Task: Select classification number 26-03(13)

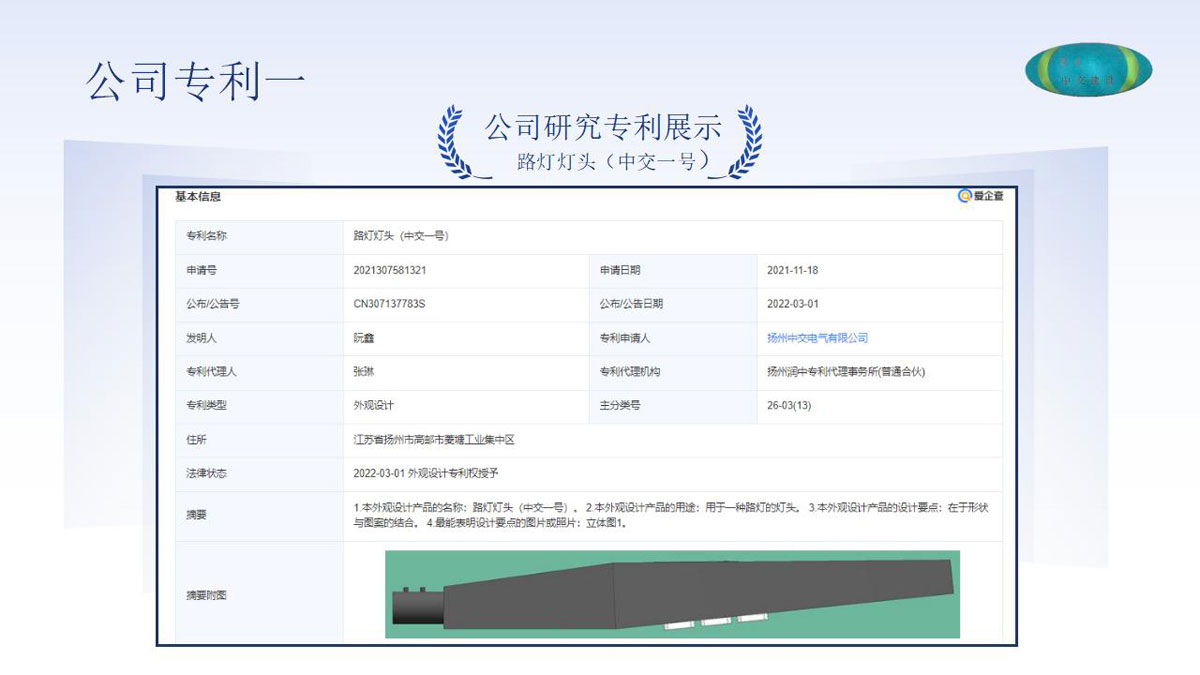Action: (x=789, y=406)
